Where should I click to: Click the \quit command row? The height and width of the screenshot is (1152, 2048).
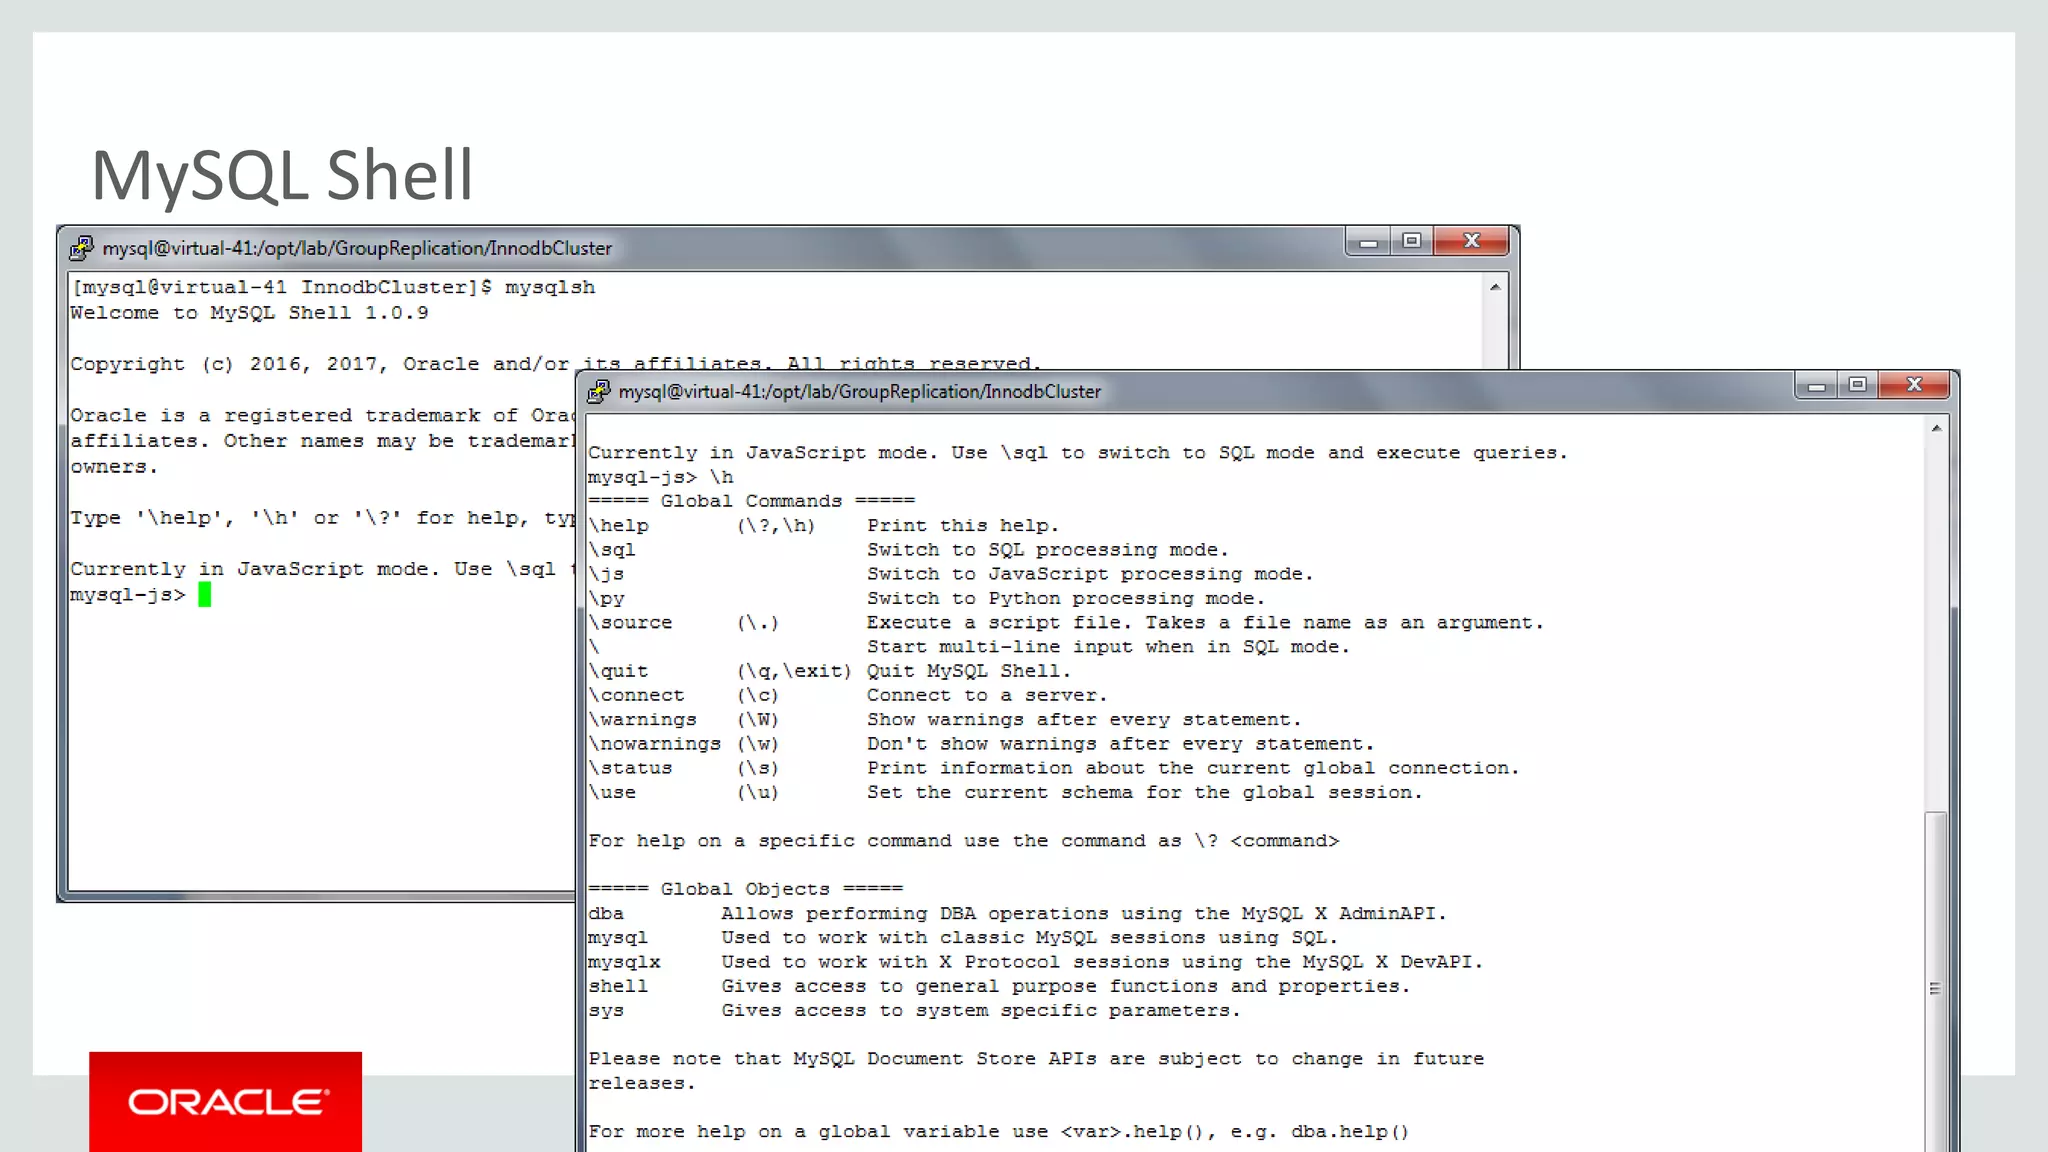[x=829, y=671]
